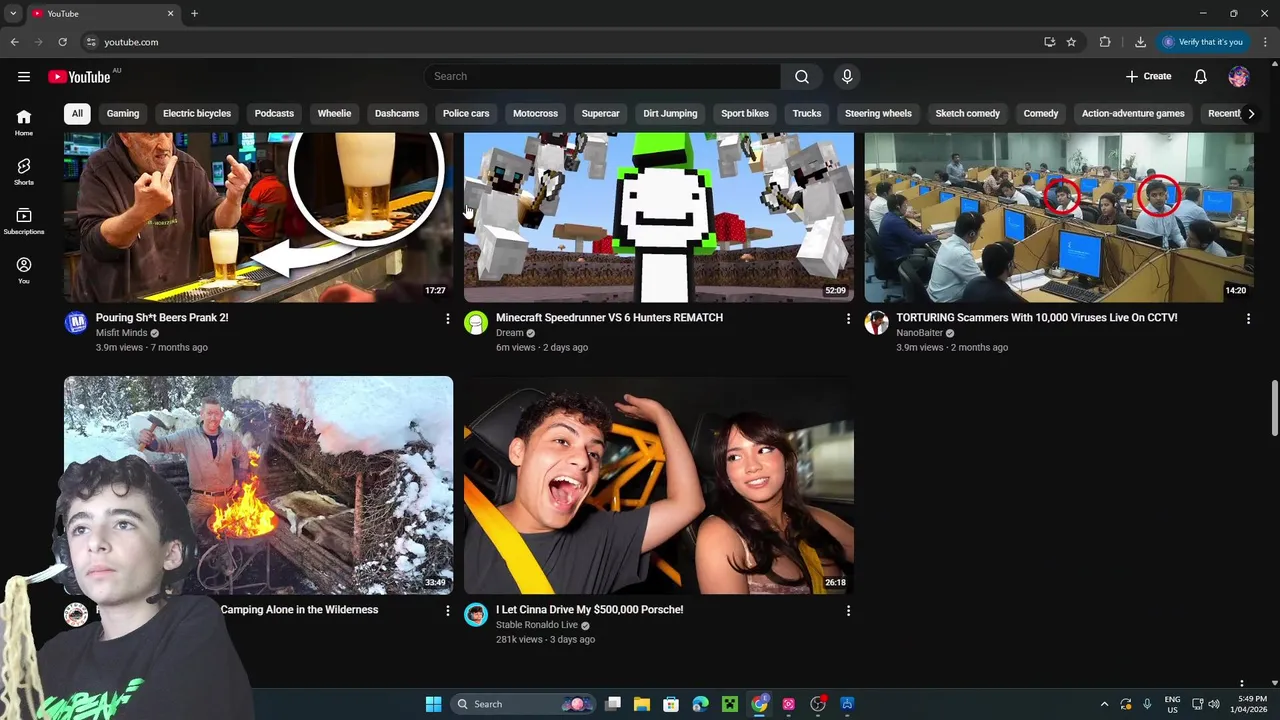This screenshot has width=1280, height=720.
Task: Show hidden system tray icons
Action: (x=1104, y=704)
